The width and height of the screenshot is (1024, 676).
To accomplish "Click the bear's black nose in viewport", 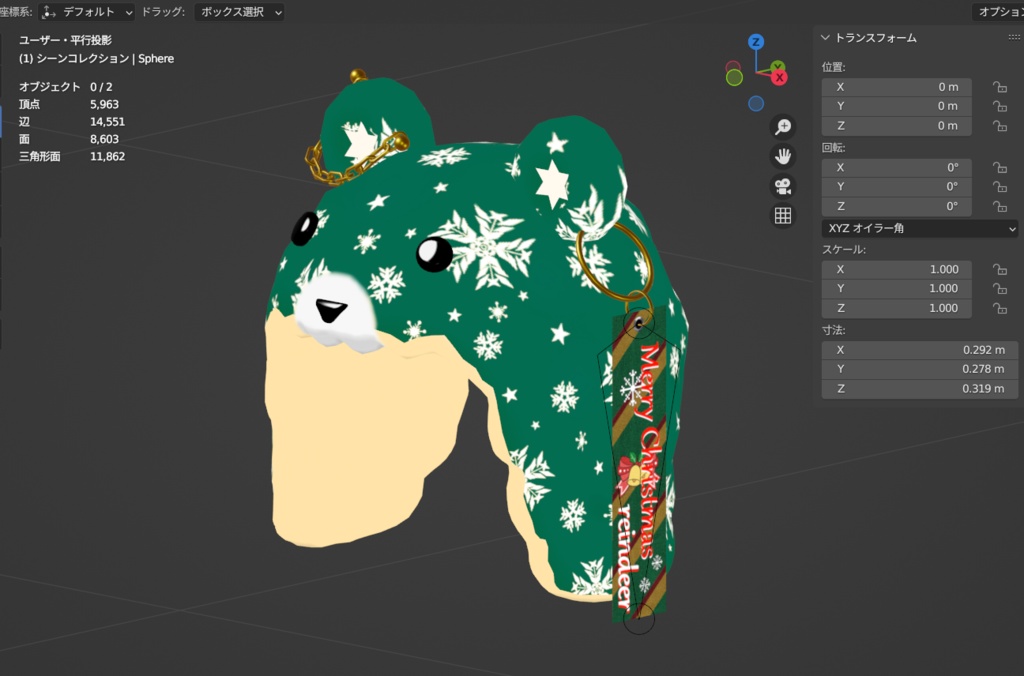I will coord(330,310).
